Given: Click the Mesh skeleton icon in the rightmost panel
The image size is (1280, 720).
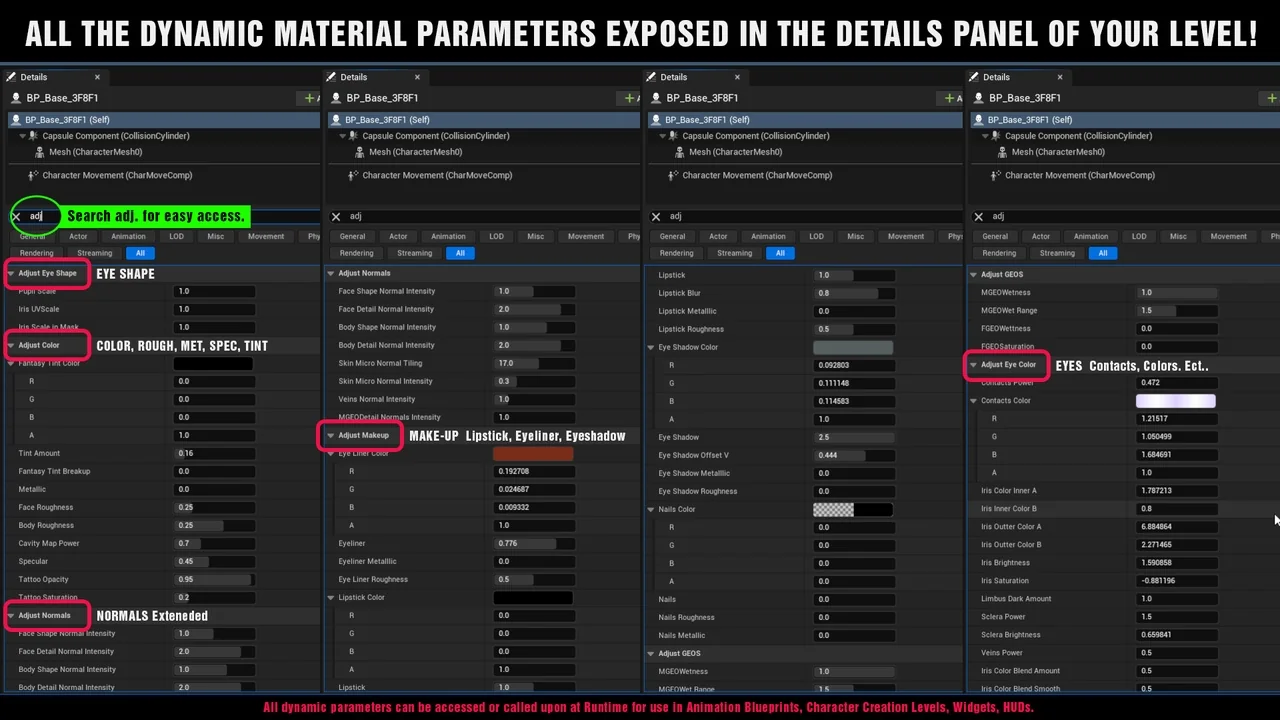Looking at the screenshot, I should [x=1003, y=152].
